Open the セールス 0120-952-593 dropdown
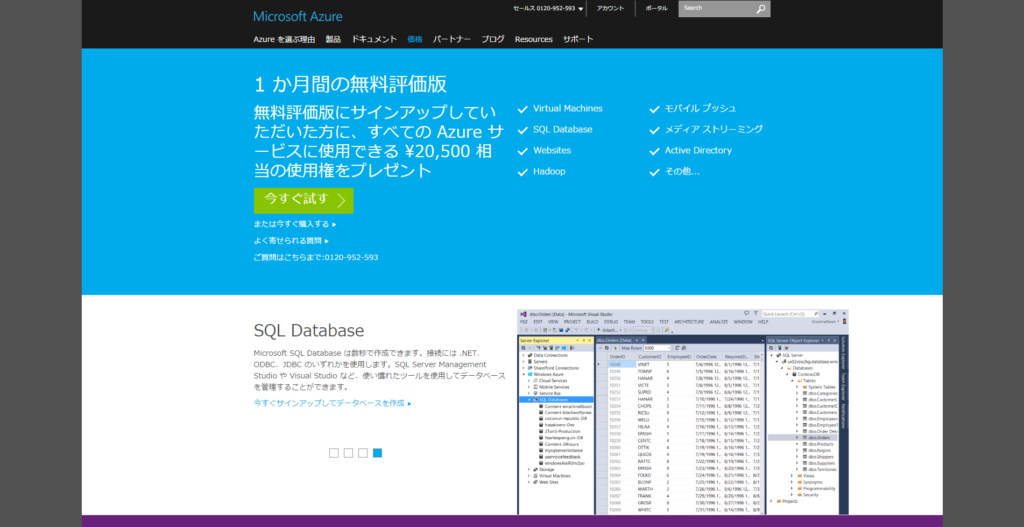Viewport: 1024px width, 527px height. [x=547, y=8]
